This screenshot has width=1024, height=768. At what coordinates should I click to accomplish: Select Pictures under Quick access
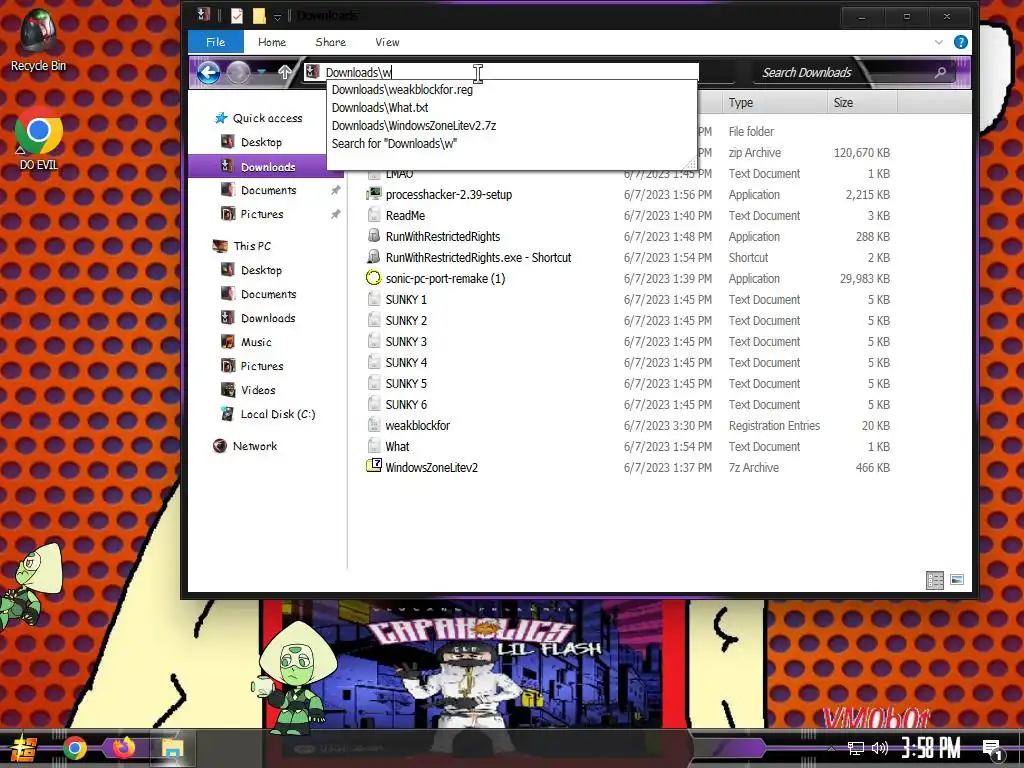(262, 214)
